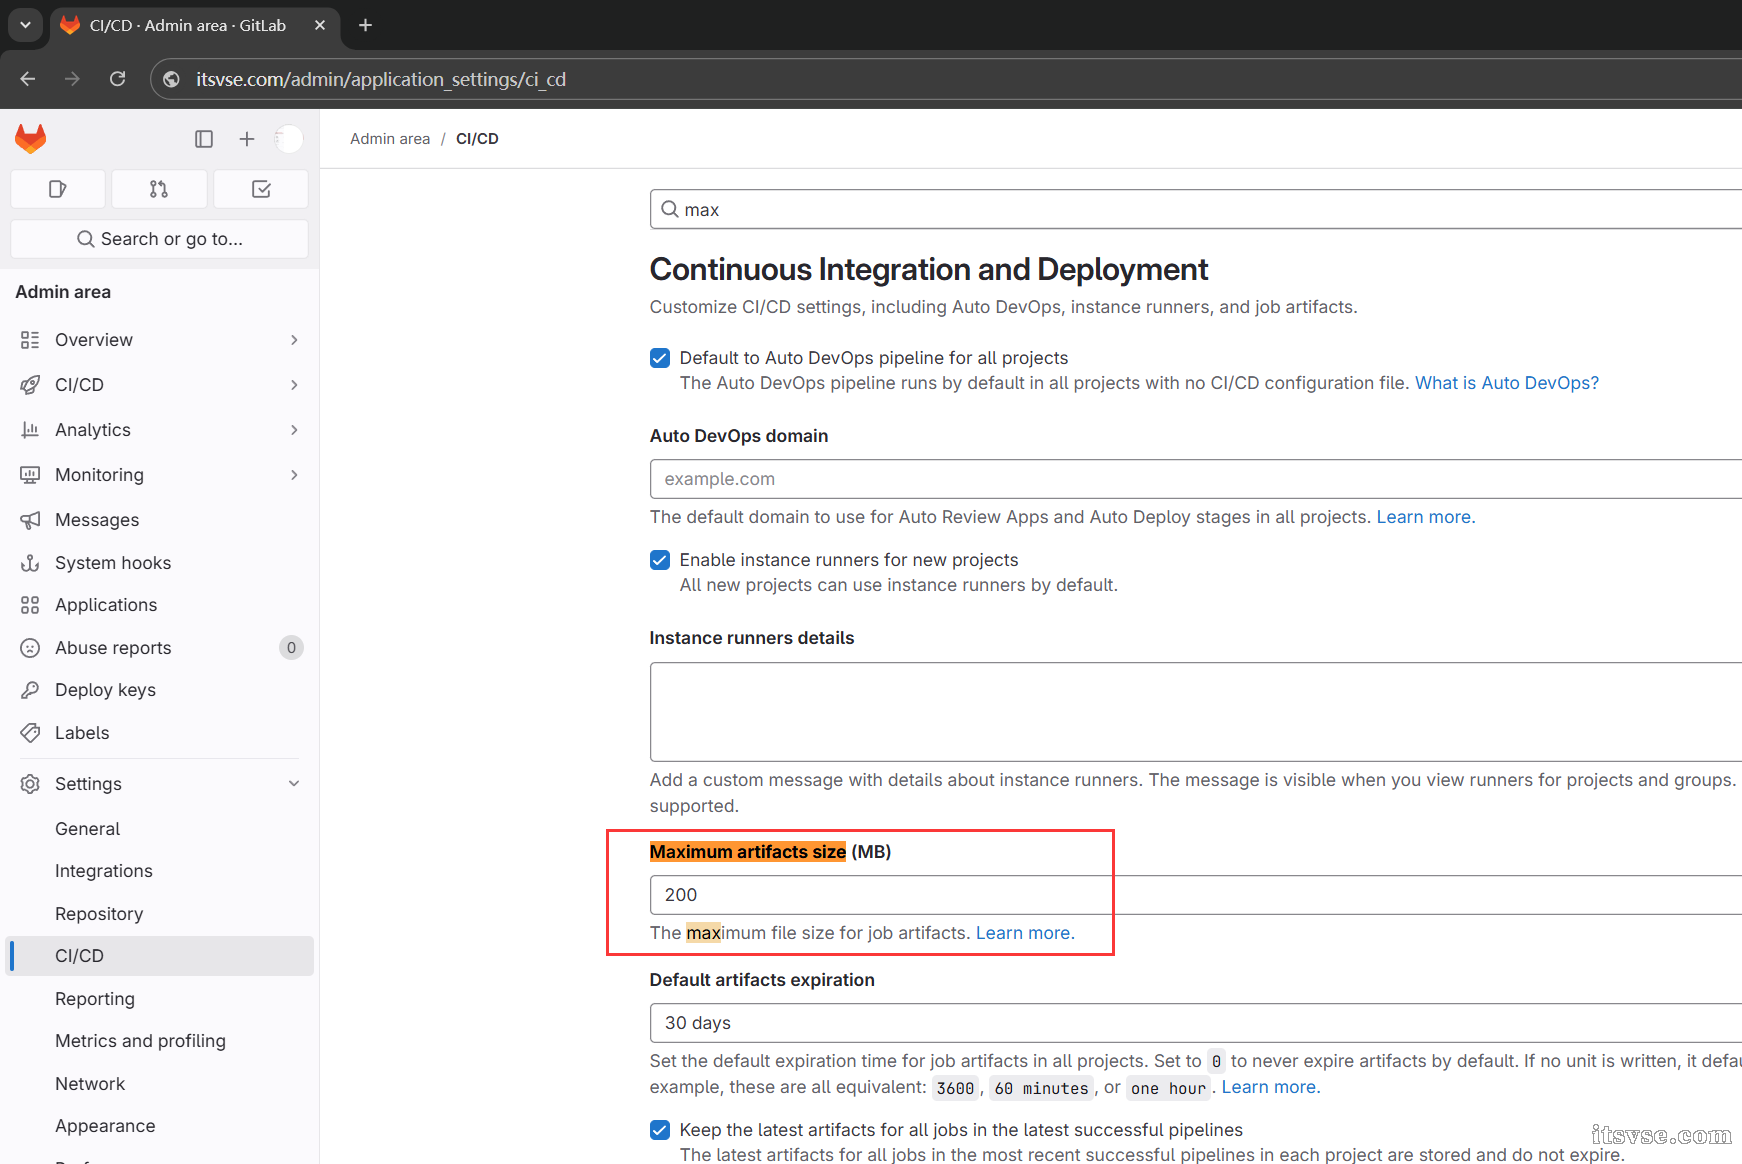Go forward in browser history

tap(72, 79)
